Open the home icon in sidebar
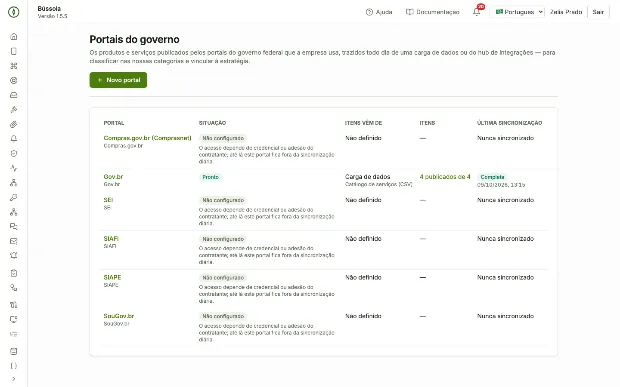Screen dimensions: 620x387 [x=14, y=37]
